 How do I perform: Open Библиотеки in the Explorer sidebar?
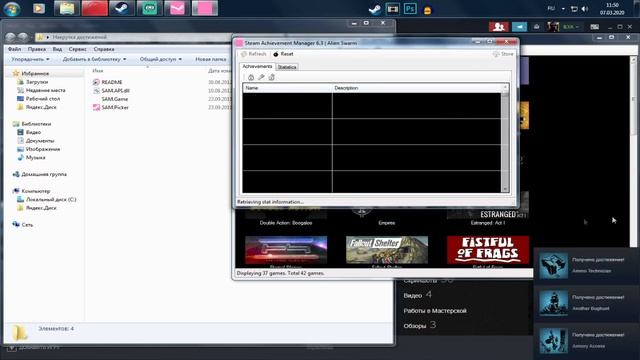(32, 124)
